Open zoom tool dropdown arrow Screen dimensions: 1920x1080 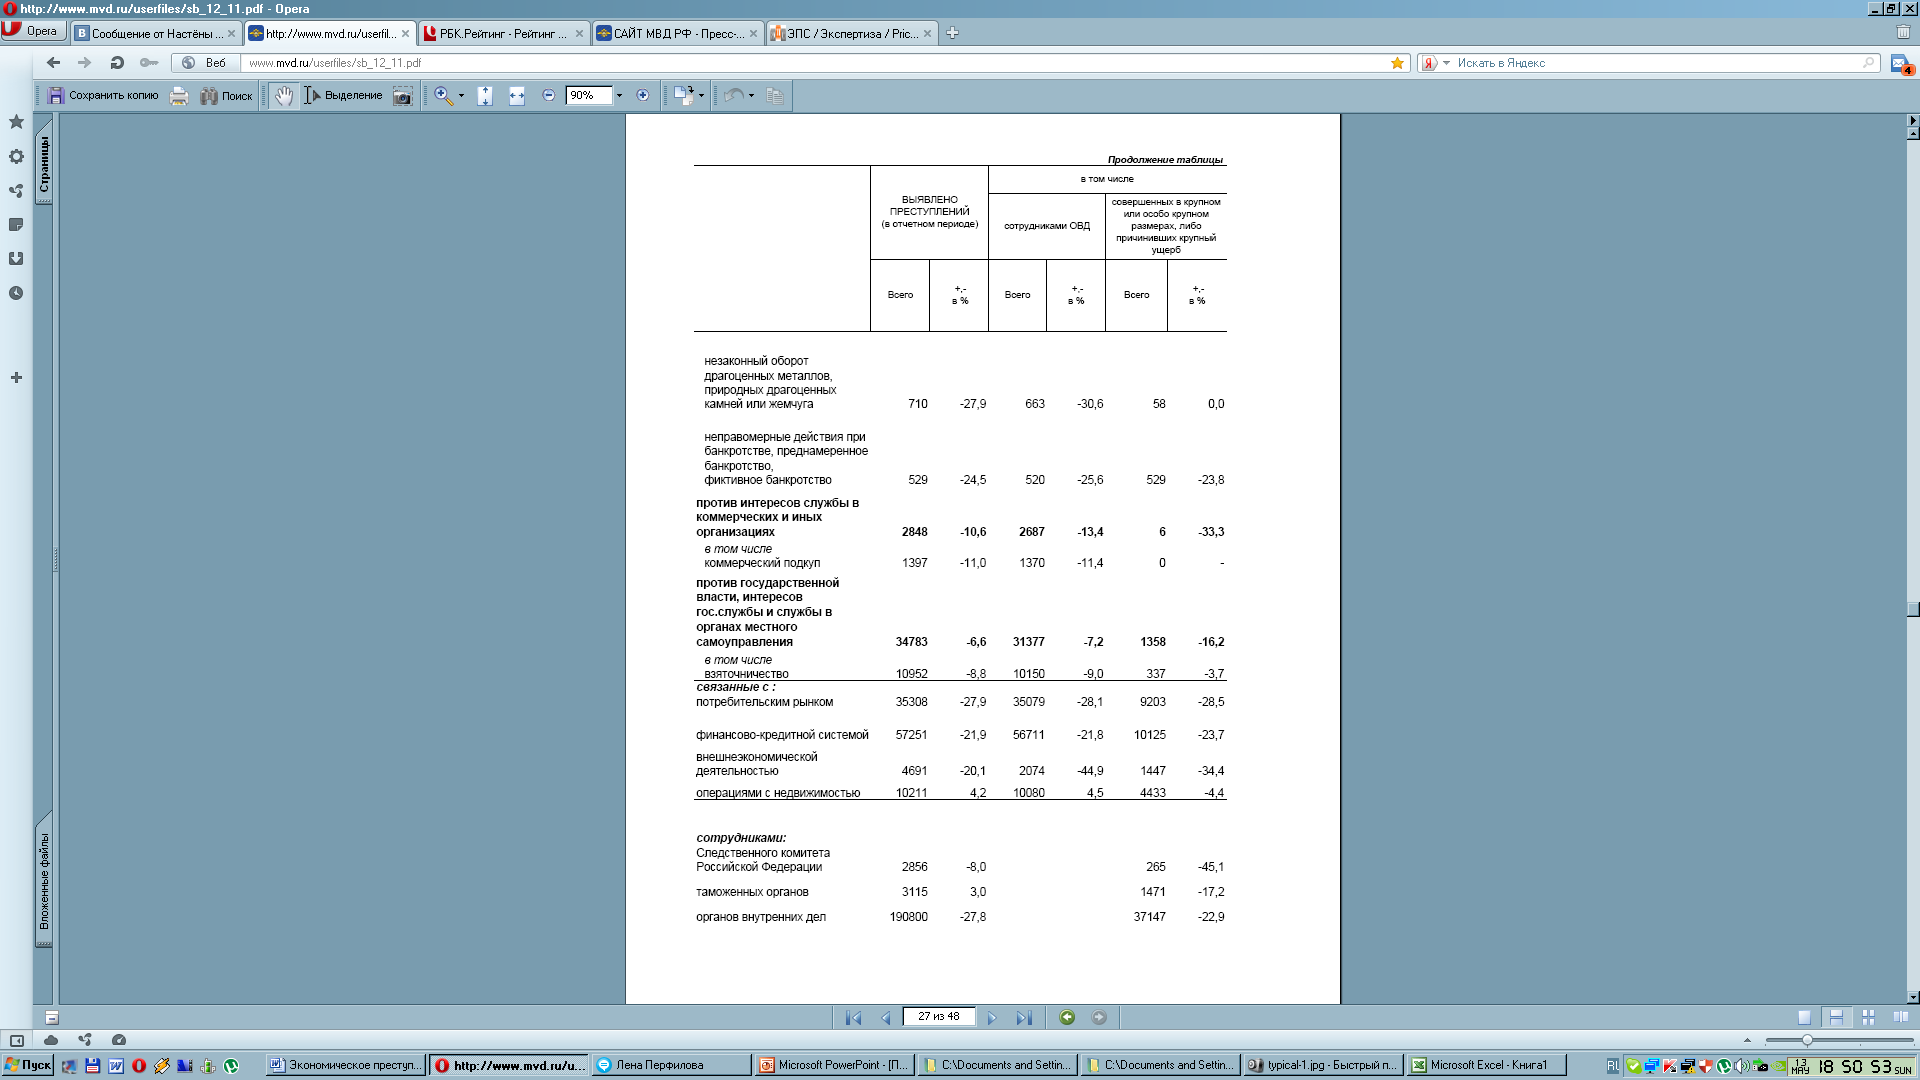(461, 95)
